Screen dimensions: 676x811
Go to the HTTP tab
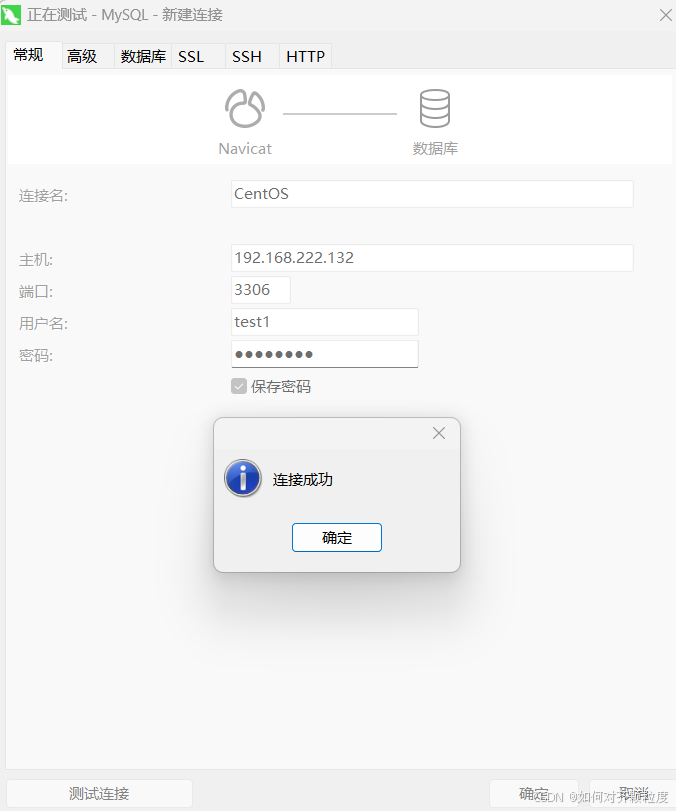point(306,56)
